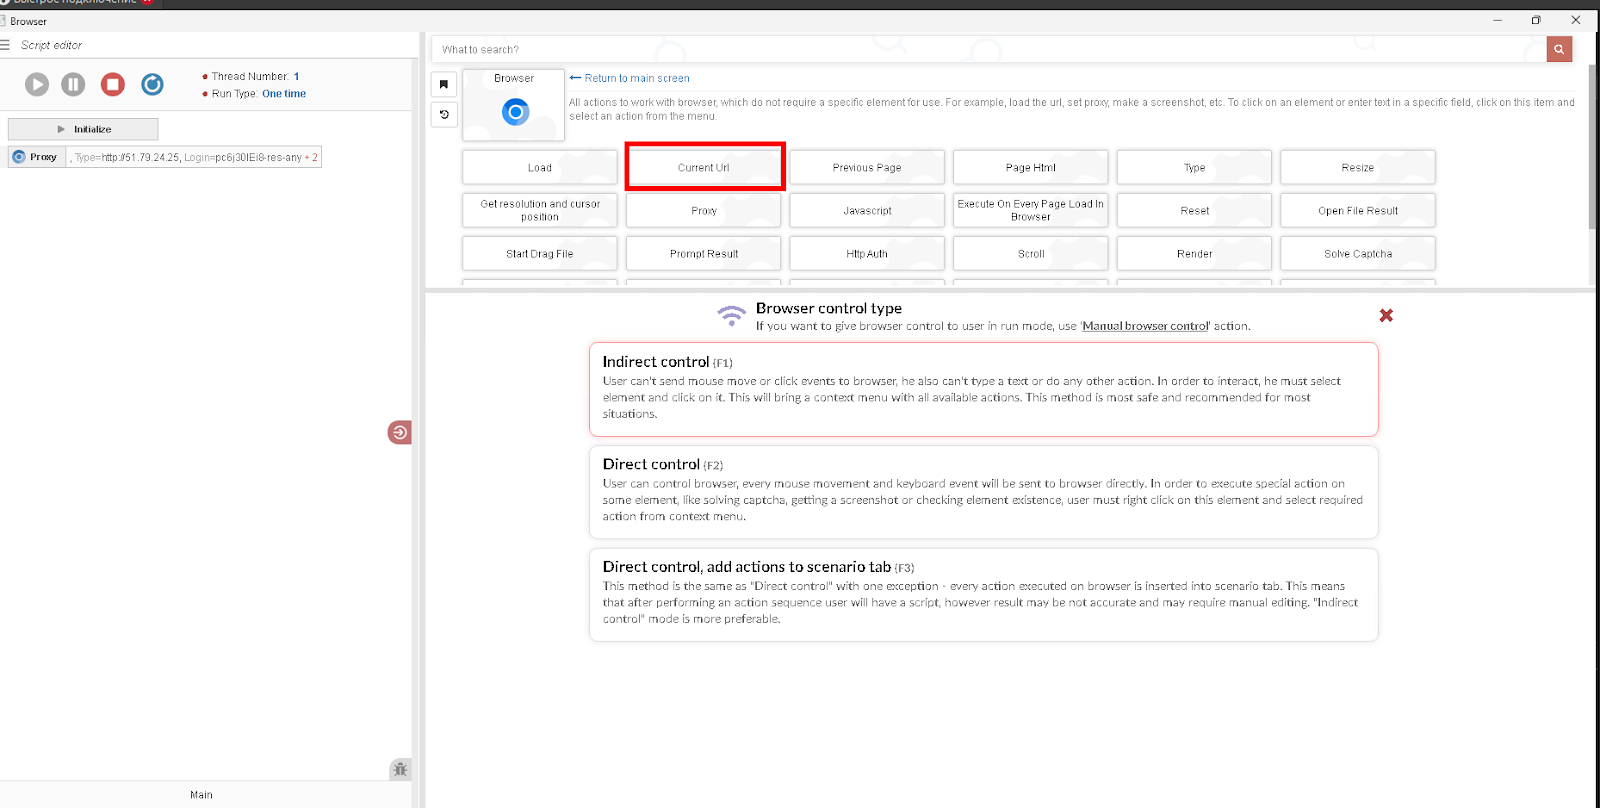This screenshot has height=808, width=1600.
Task: Choose Direct control, add actions to scenario
Action: click(983, 594)
